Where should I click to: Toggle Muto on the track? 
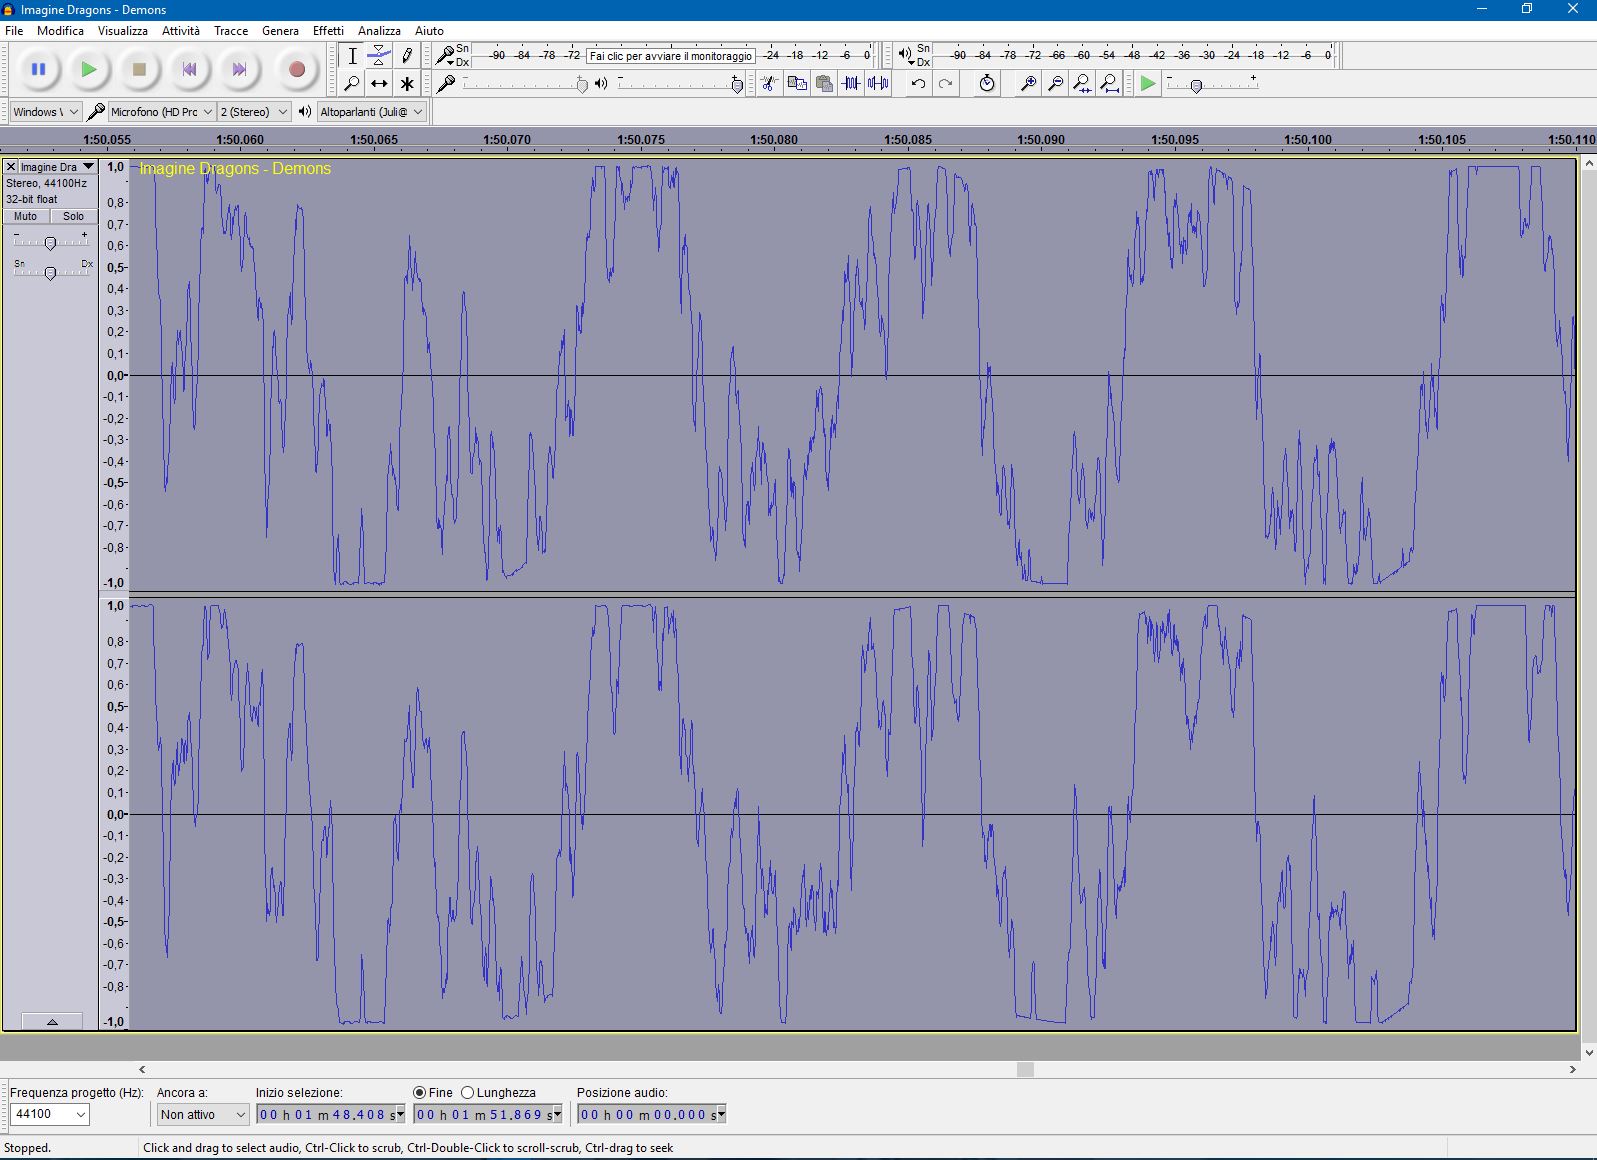tap(25, 216)
